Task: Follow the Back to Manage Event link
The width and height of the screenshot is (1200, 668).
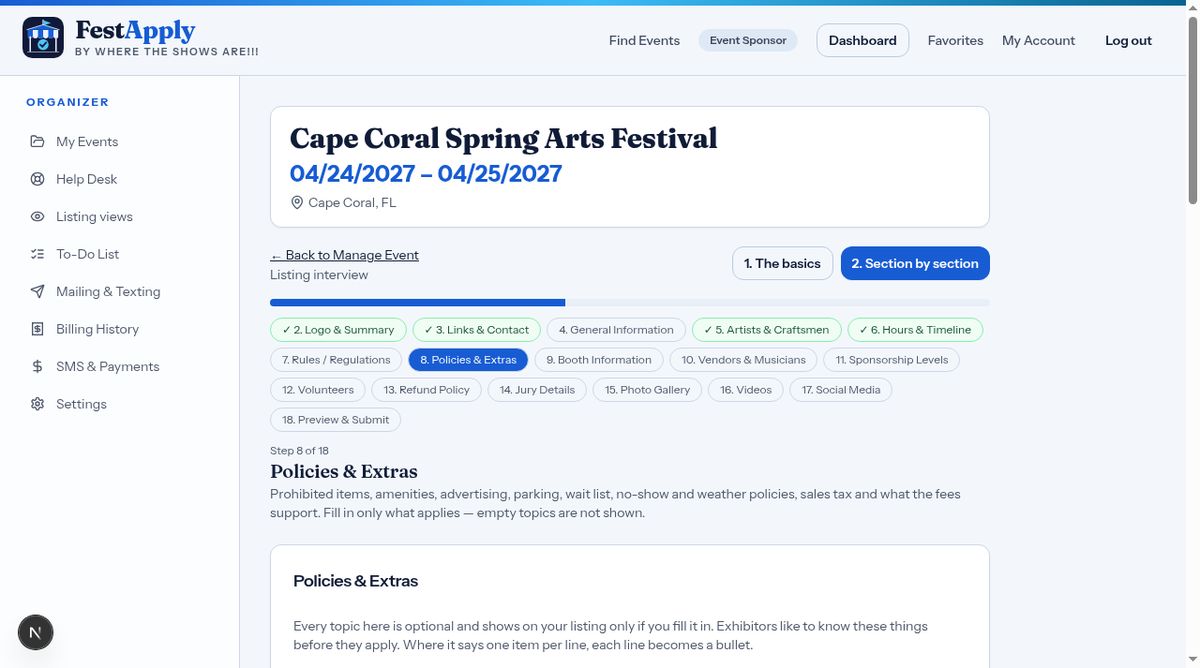Action: tap(344, 255)
